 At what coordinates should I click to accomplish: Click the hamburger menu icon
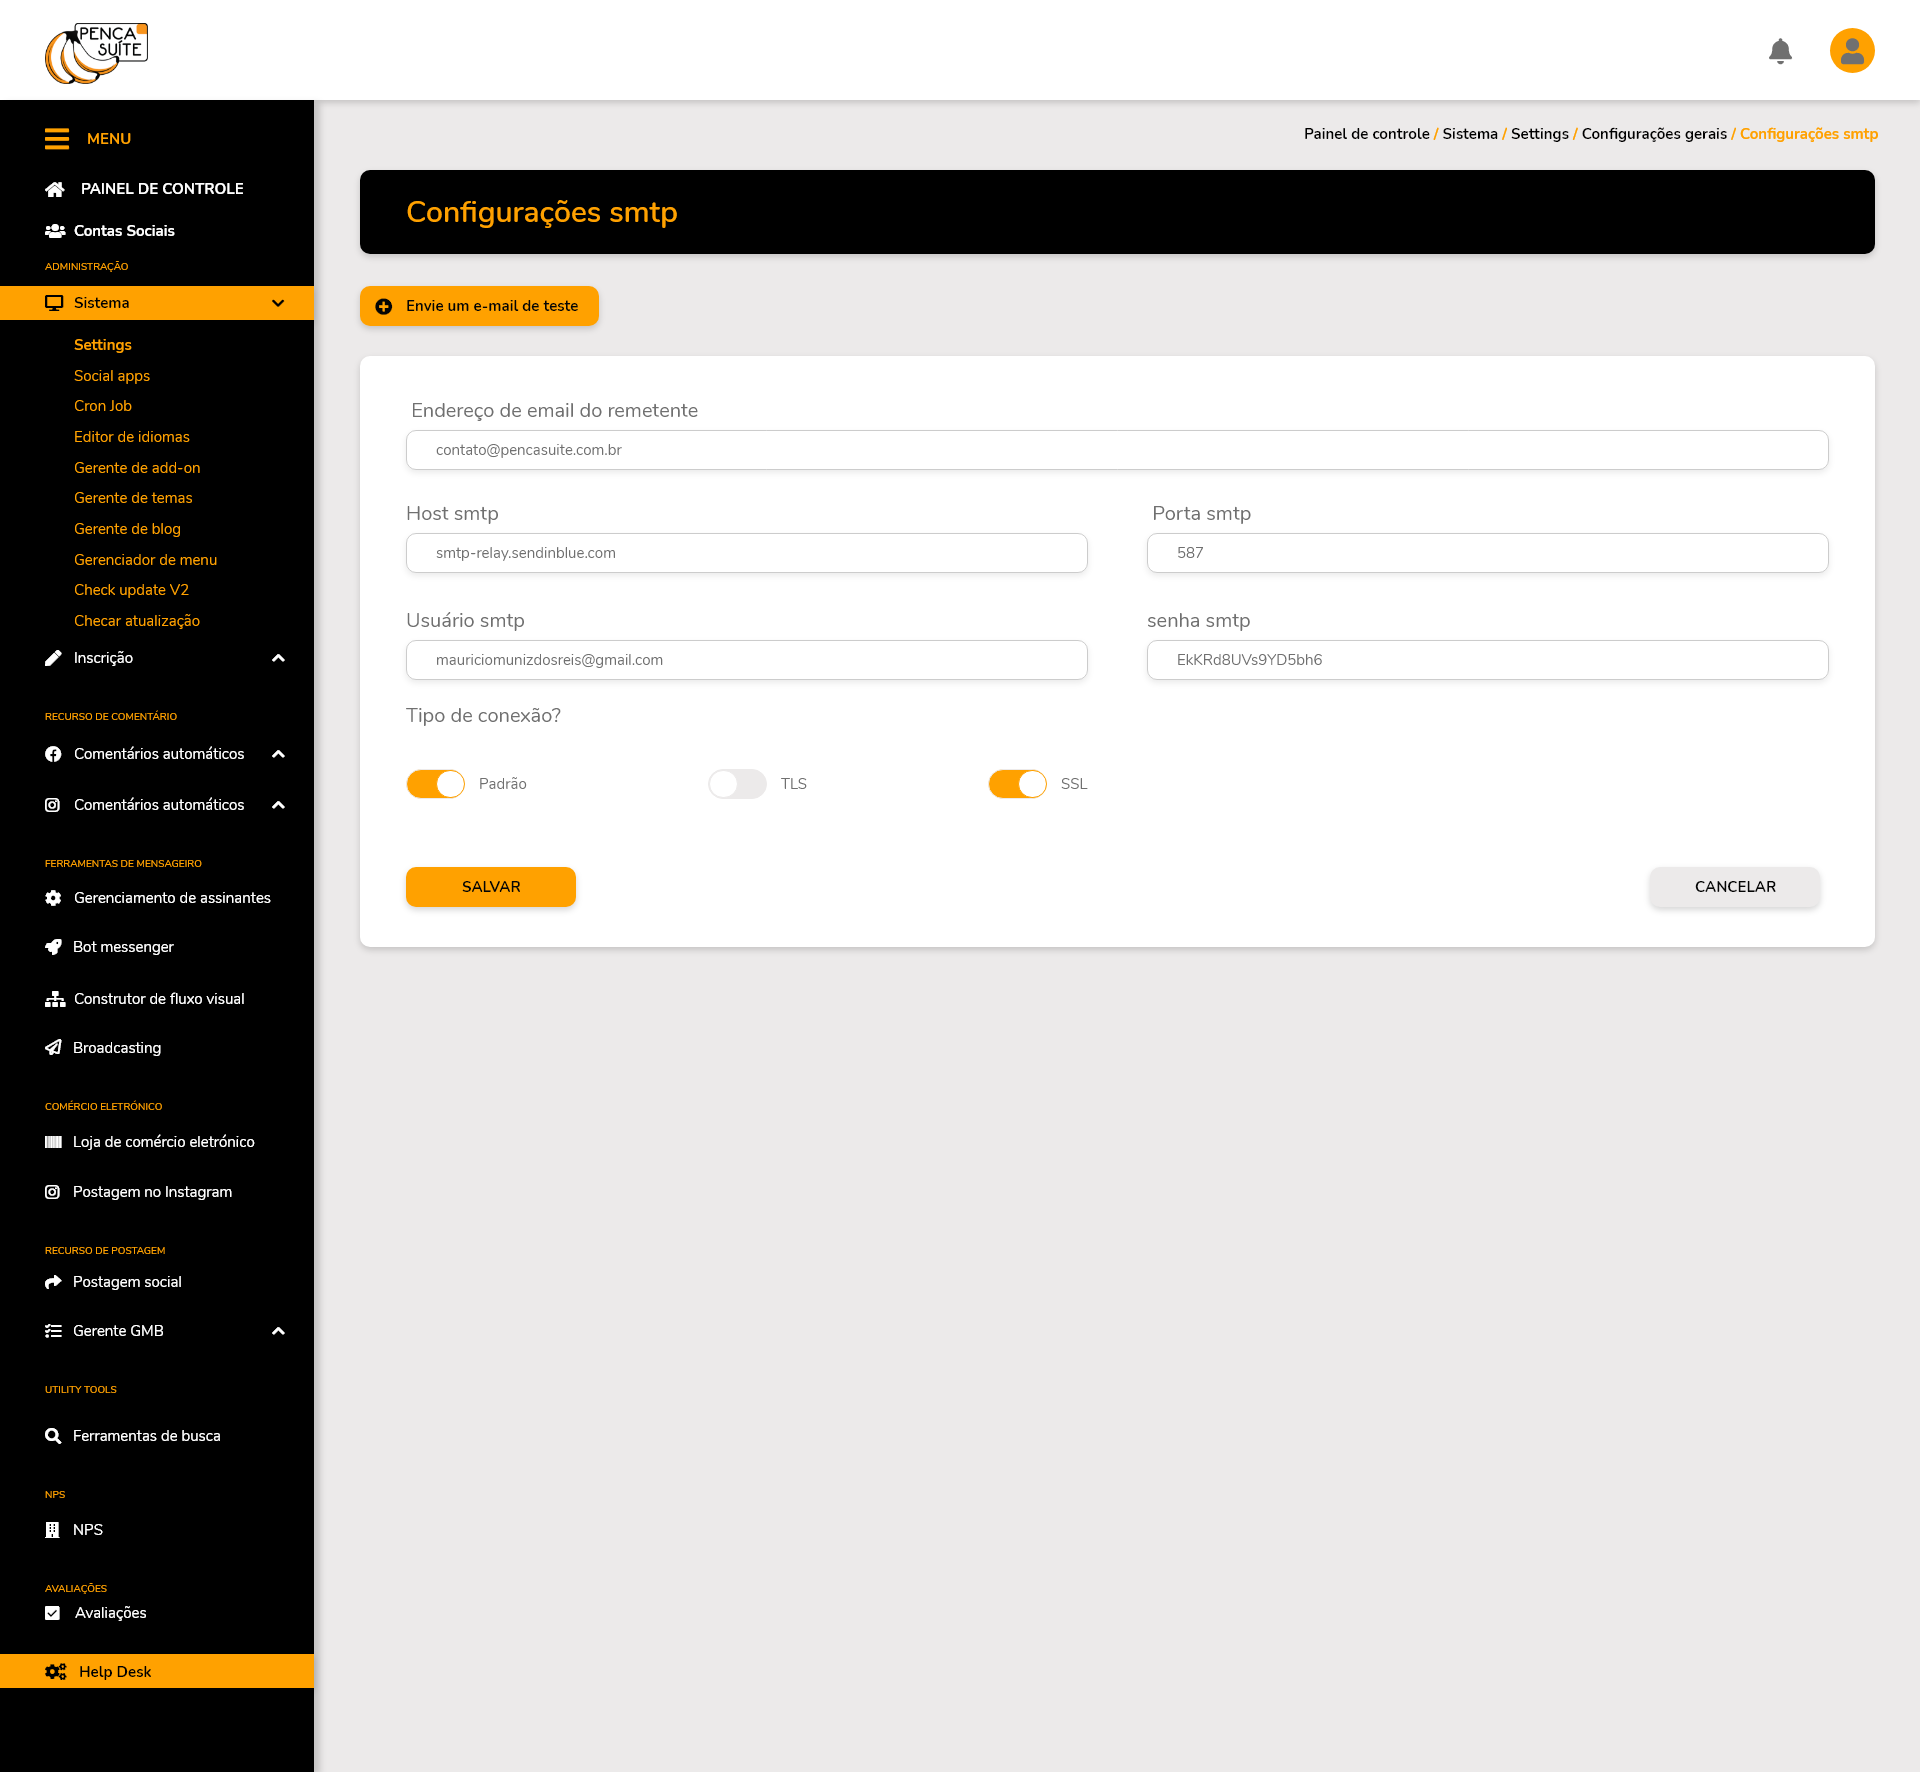click(x=57, y=139)
